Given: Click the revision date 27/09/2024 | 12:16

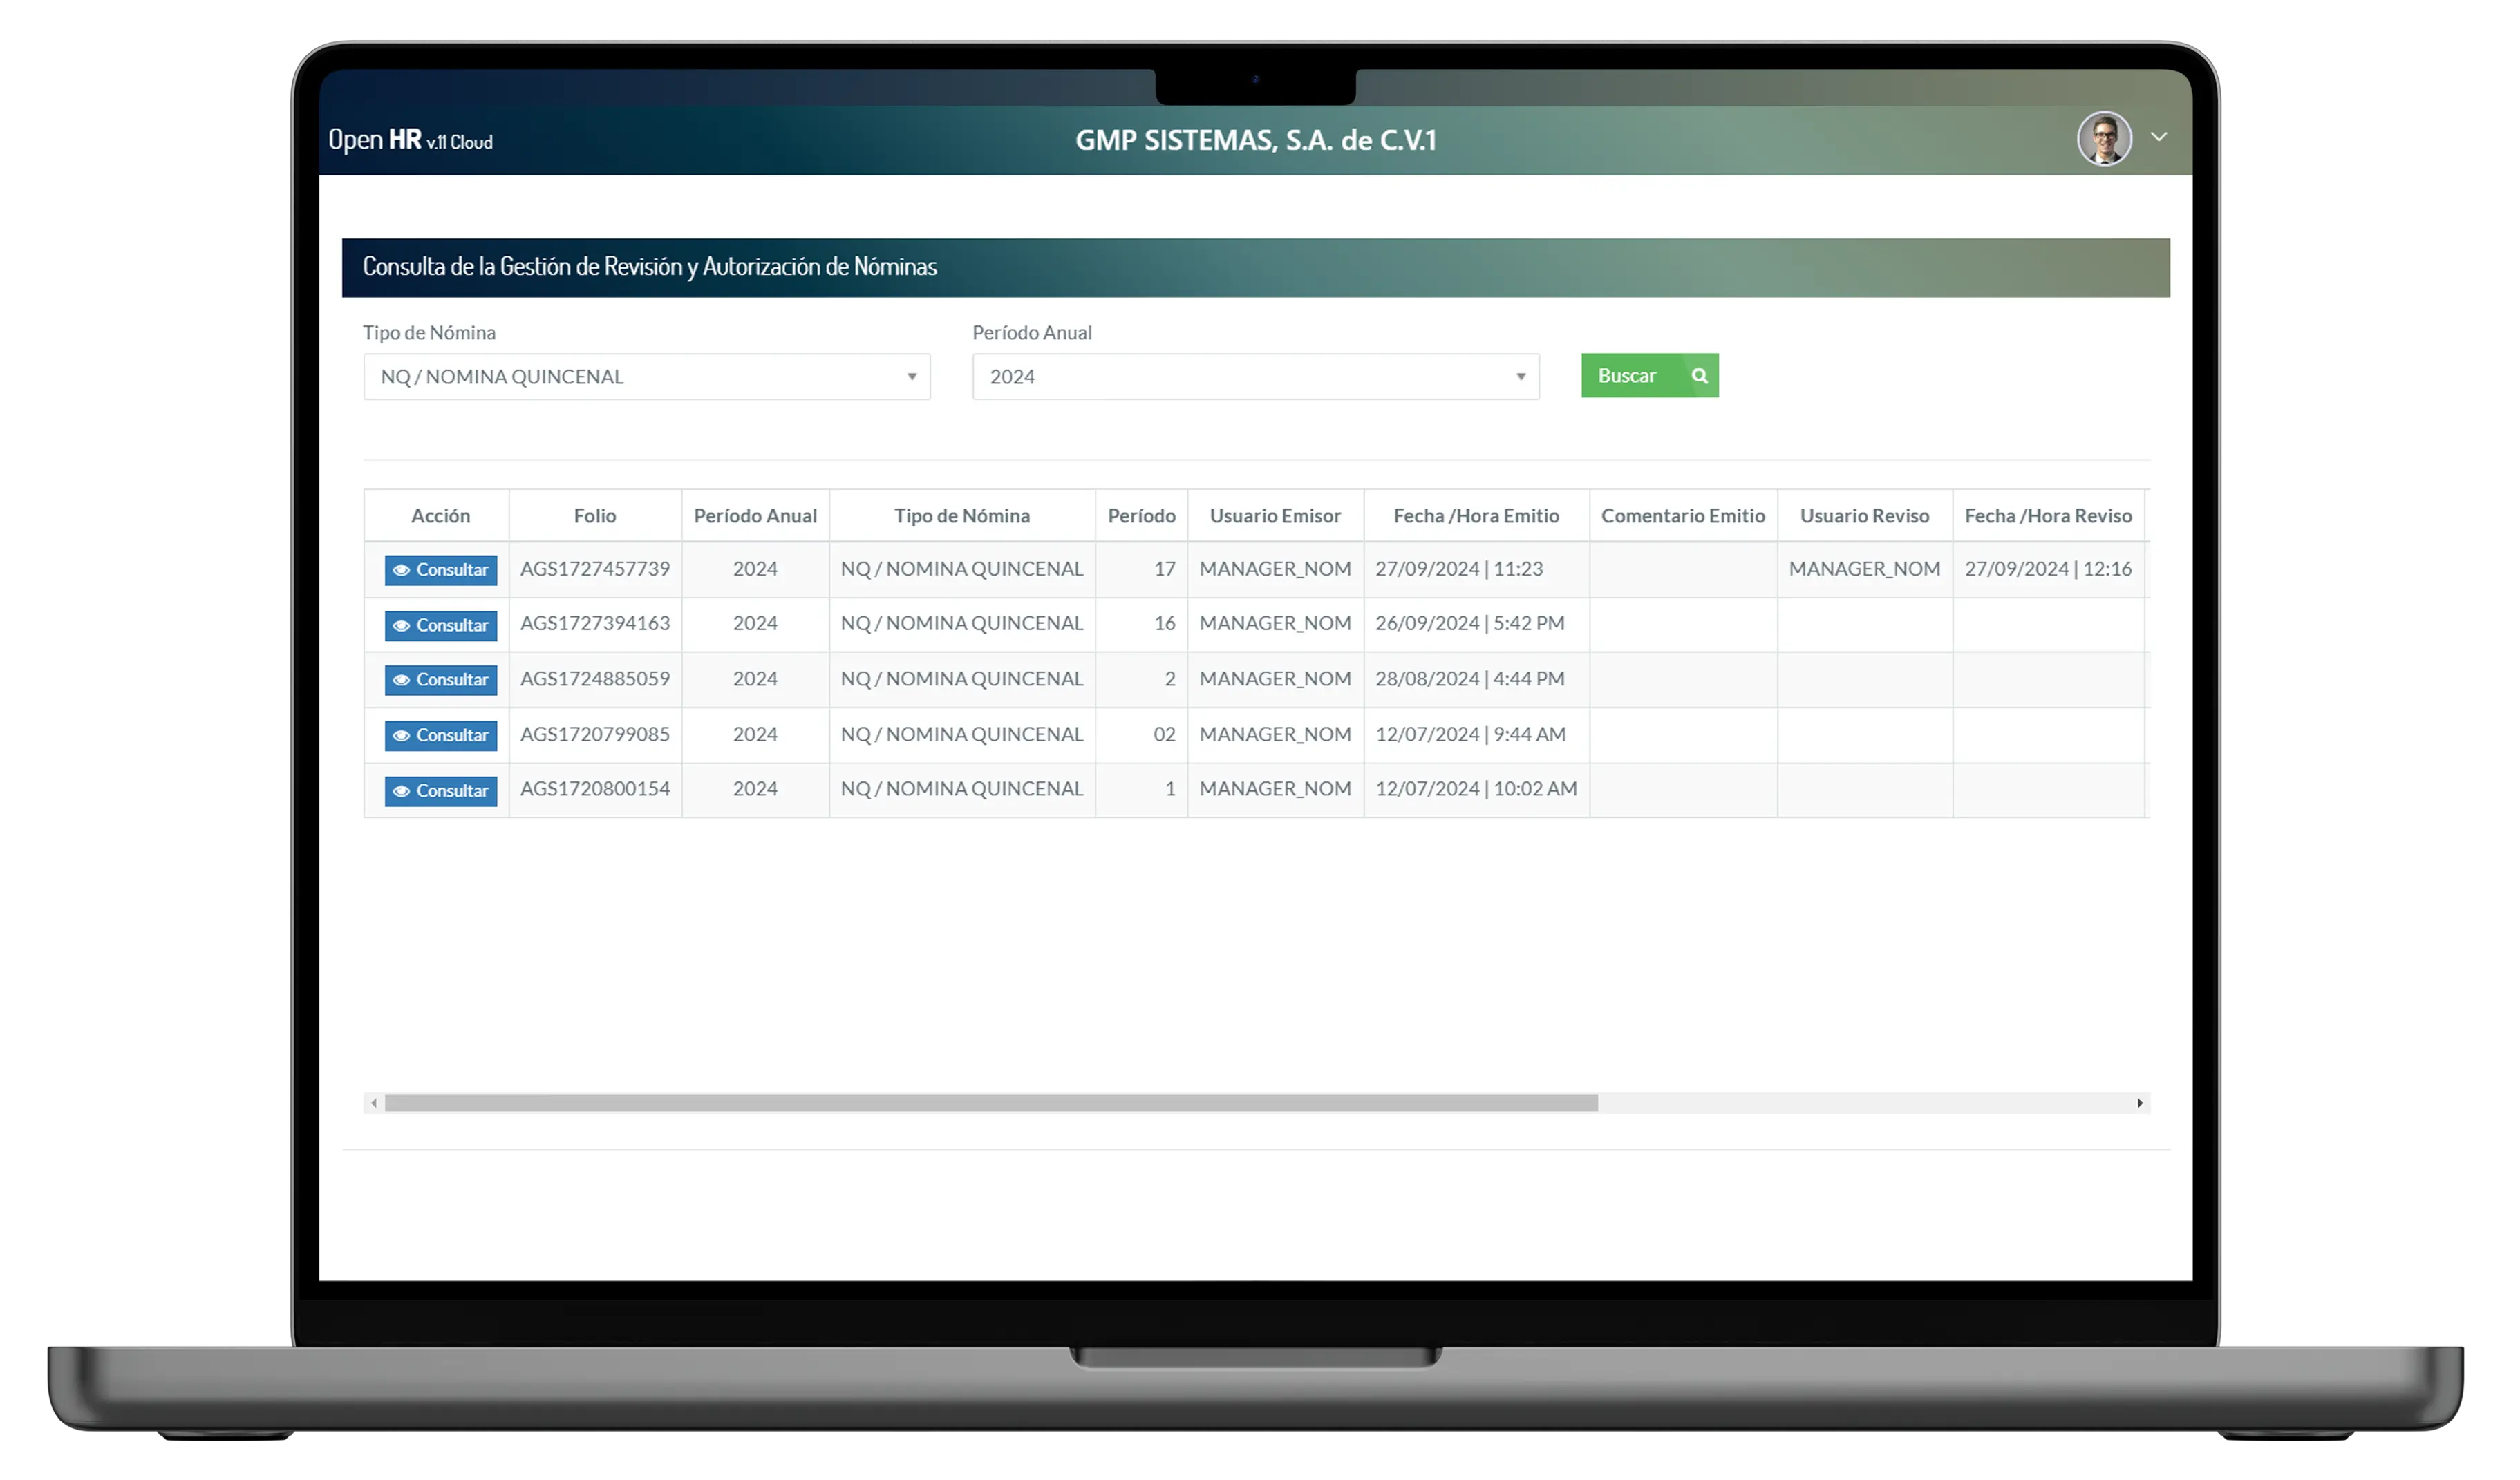Looking at the screenshot, I should 2048,569.
